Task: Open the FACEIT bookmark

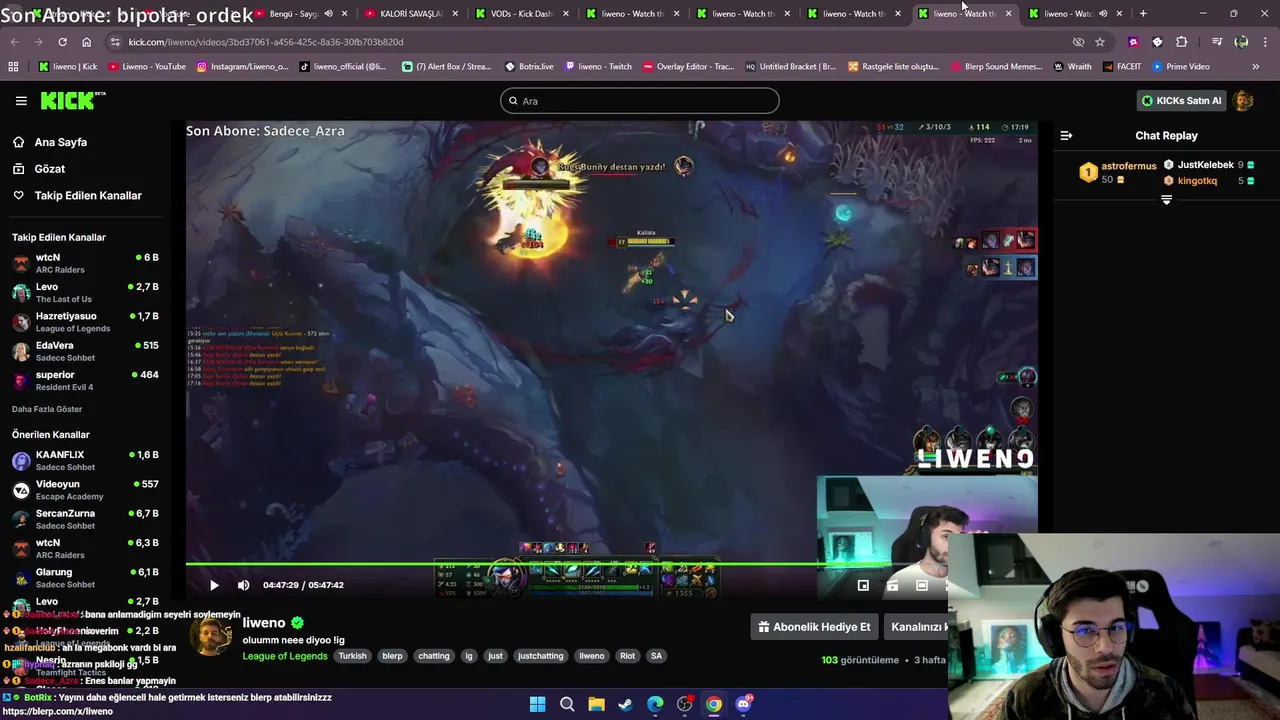Action: pyautogui.click(x=1121, y=66)
